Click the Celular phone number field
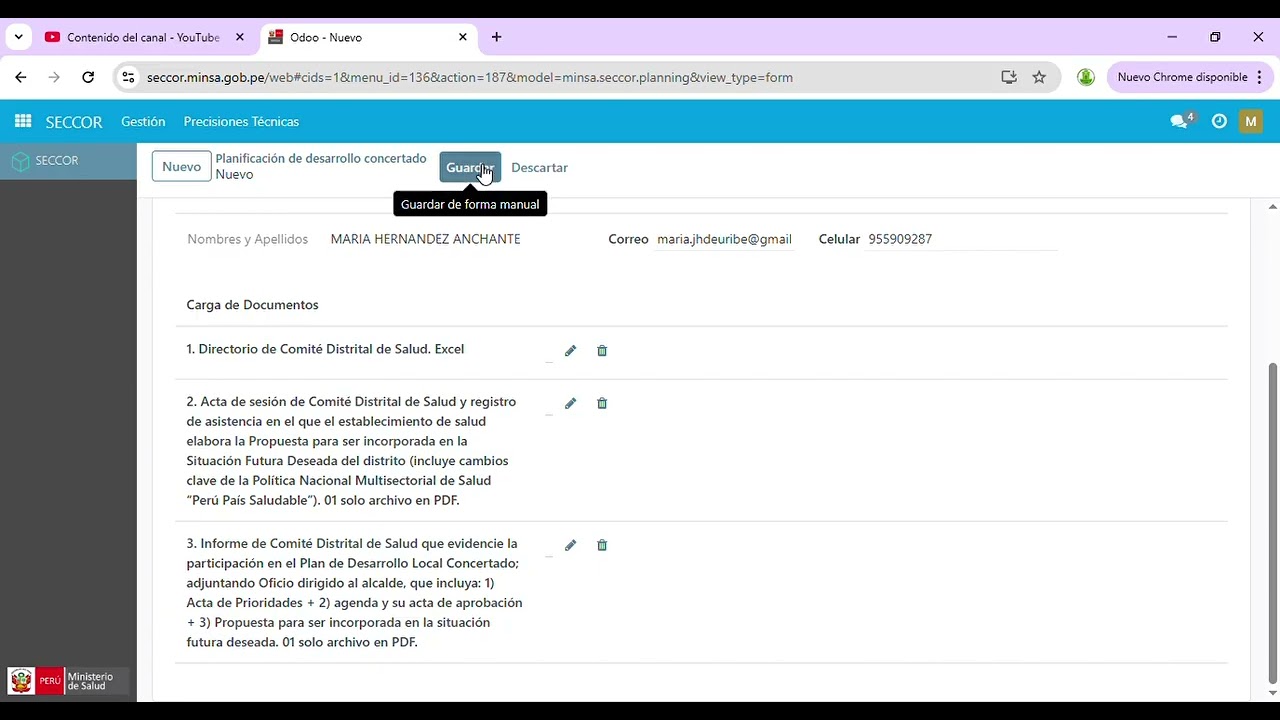The height and width of the screenshot is (720, 1280). point(962,240)
